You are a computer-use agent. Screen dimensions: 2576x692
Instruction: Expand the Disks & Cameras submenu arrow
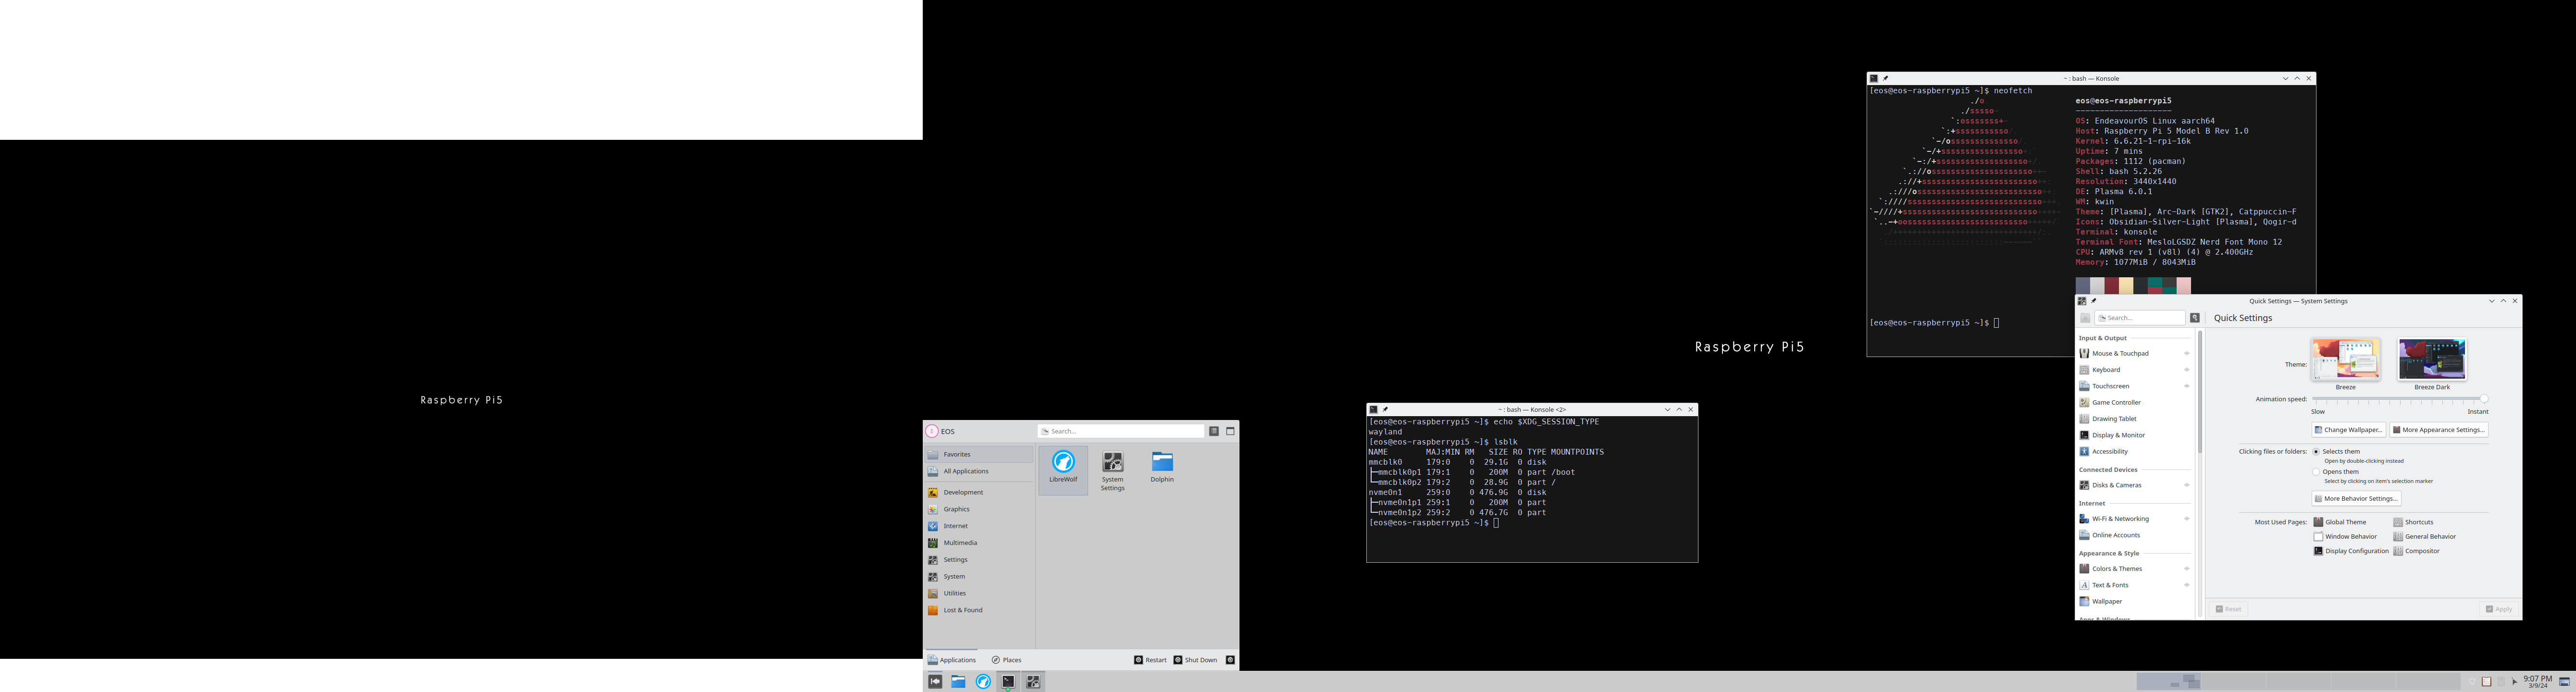click(x=2187, y=485)
